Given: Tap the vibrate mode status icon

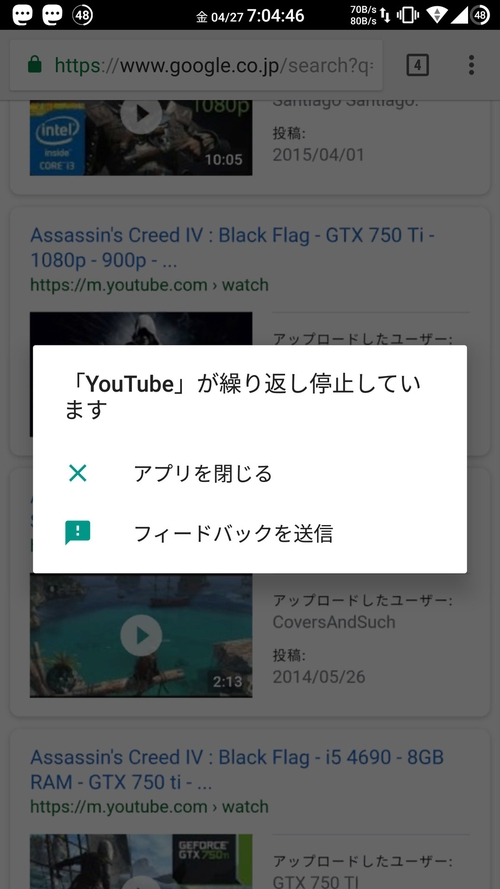Looking at the screenshot, I should point(407,15).
